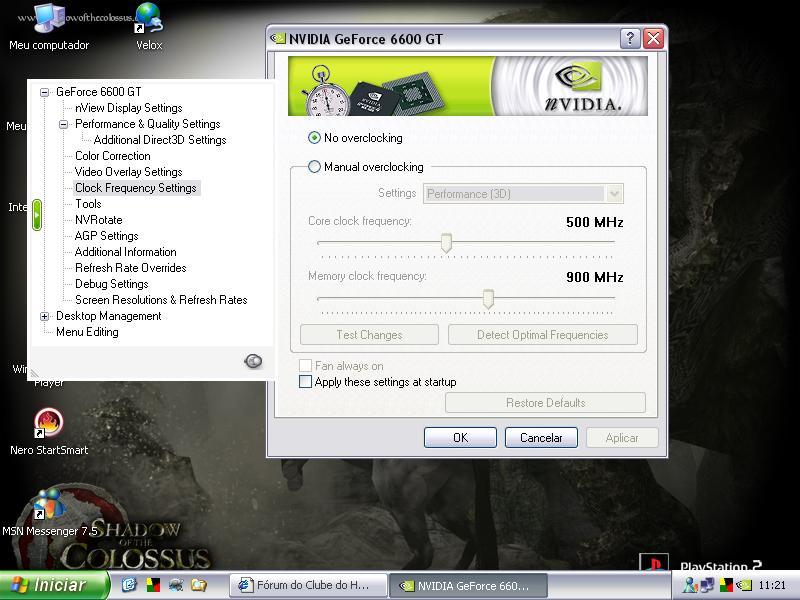Viewport: 800px width, 600px height.
Task: Click the NVIDIA settings tray icon
Action: pyautogui.click(x=744, y=585)
